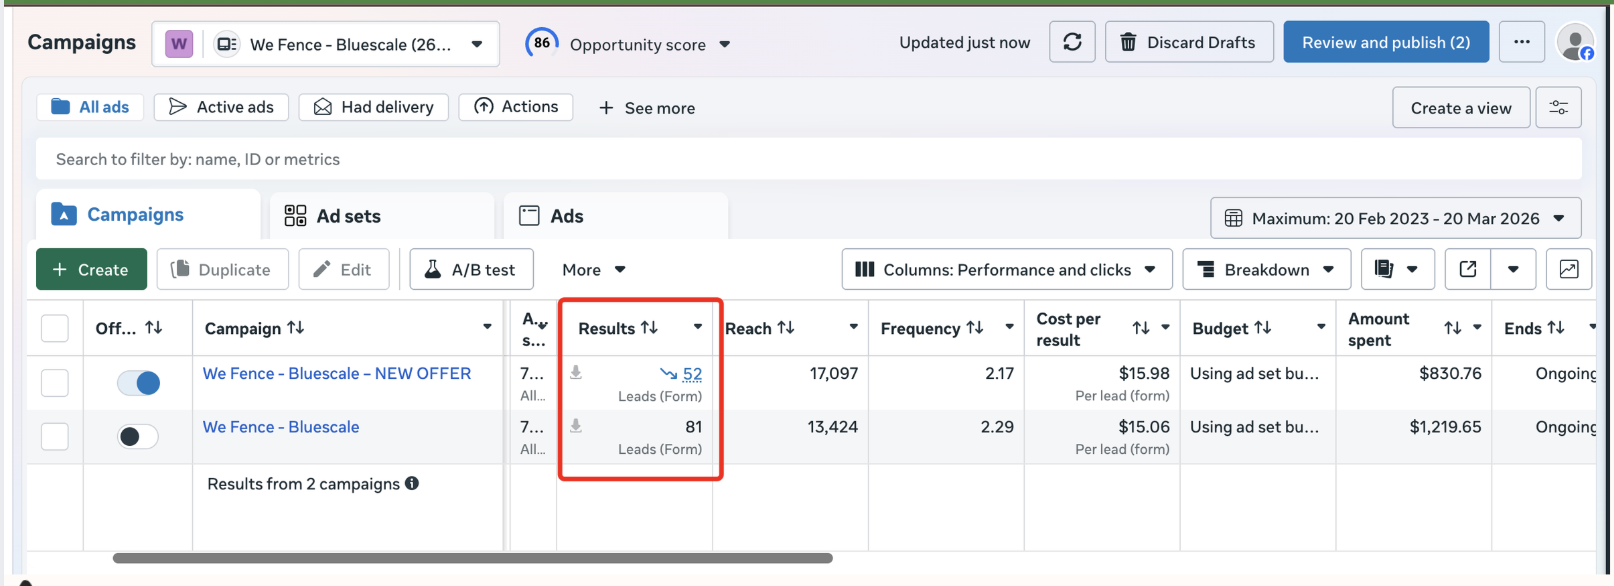1614x586 pixels.
Task: Open the Campaign column menu caret
Action: pyautogui.click(x=487, y=327)
